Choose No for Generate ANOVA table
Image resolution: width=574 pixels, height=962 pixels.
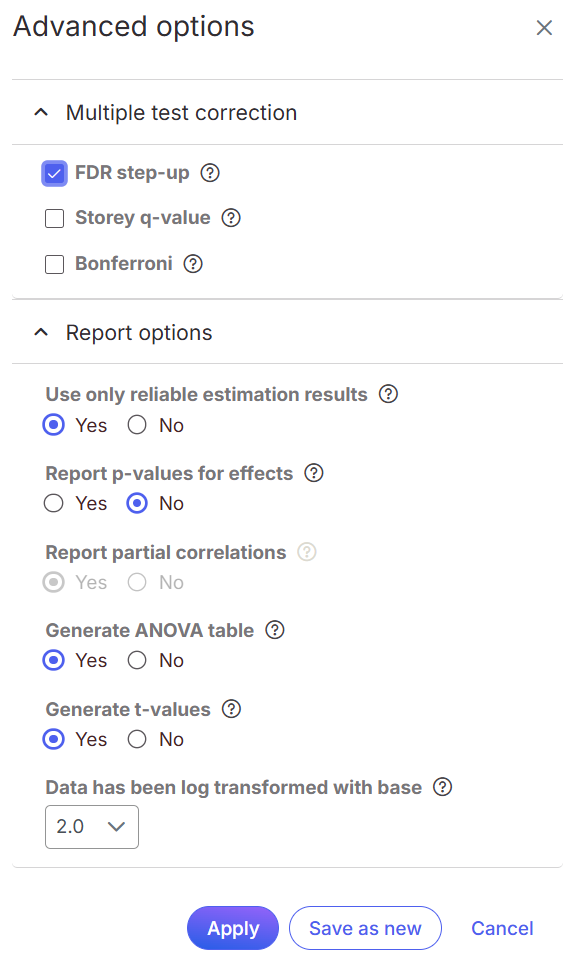137,660
